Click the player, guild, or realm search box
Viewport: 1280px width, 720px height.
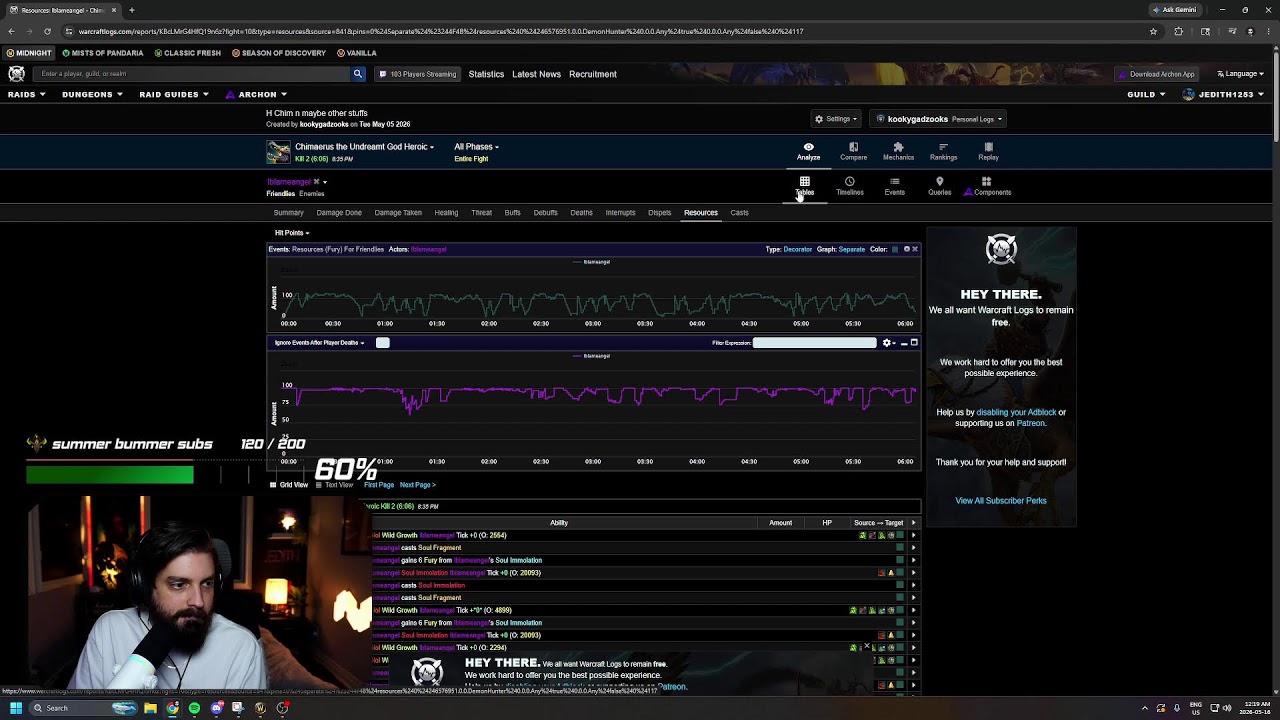click(194, 74)
